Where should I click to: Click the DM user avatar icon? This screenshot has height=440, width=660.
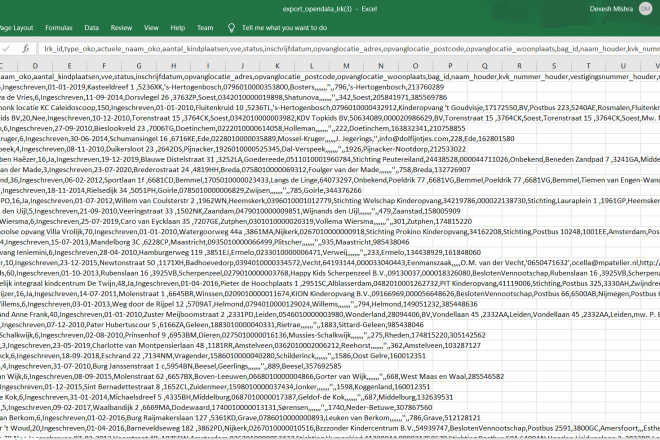645,9
